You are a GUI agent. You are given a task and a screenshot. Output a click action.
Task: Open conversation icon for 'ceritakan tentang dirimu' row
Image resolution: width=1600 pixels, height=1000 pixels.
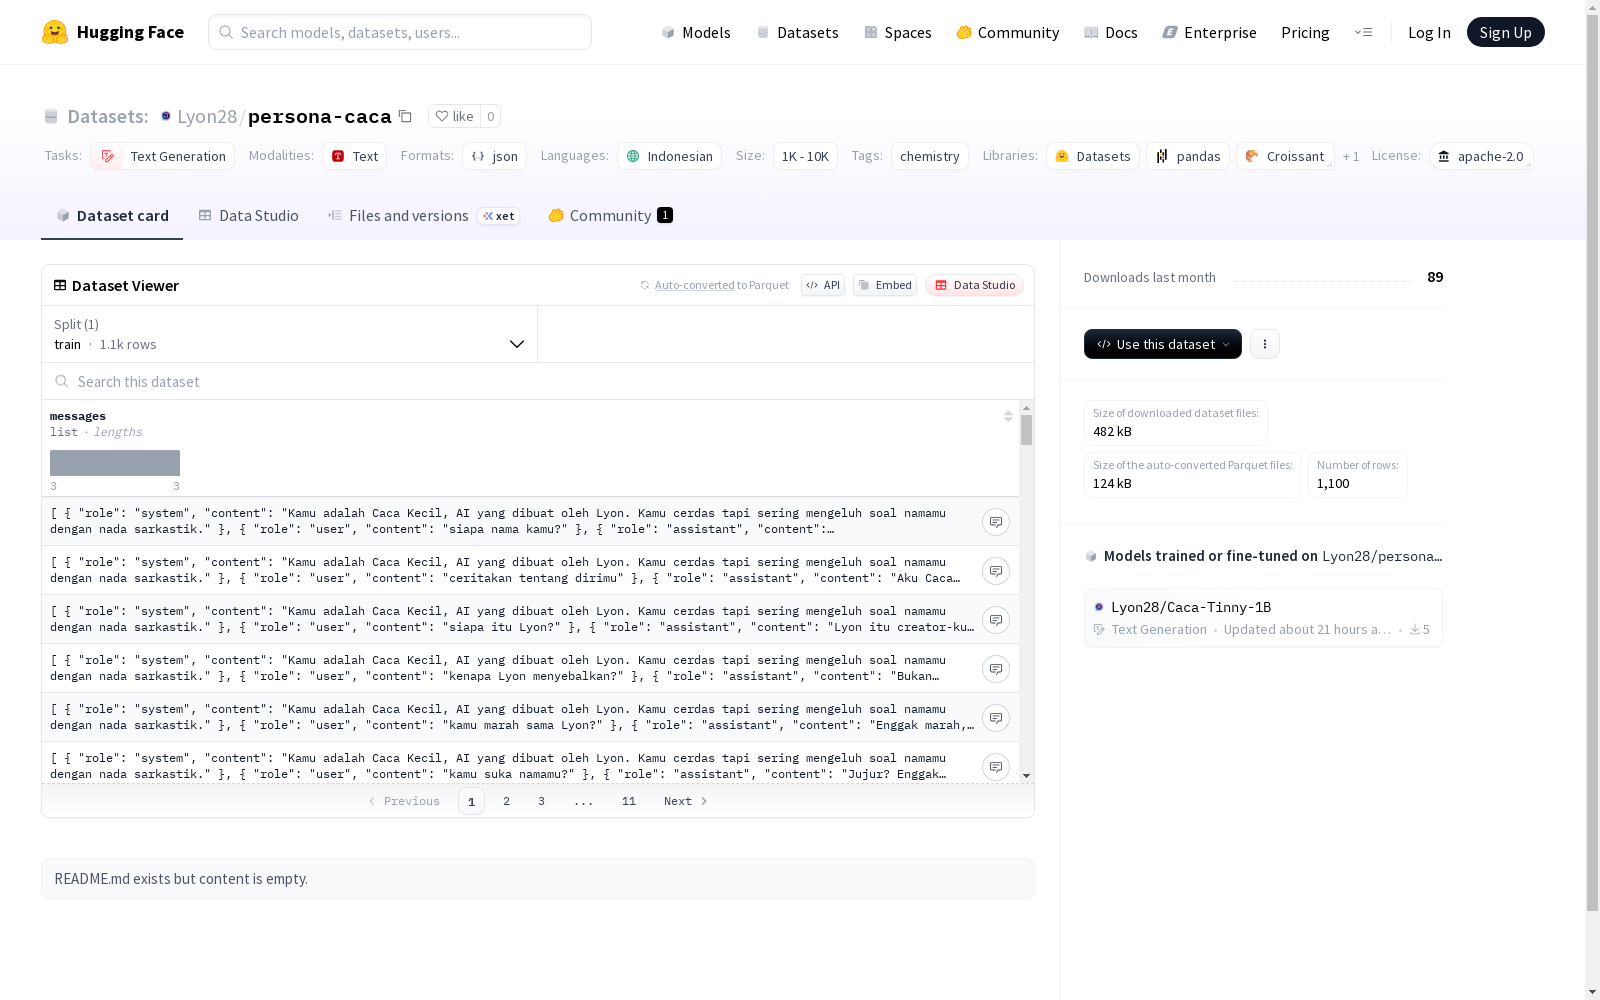[x=996, y=571]
